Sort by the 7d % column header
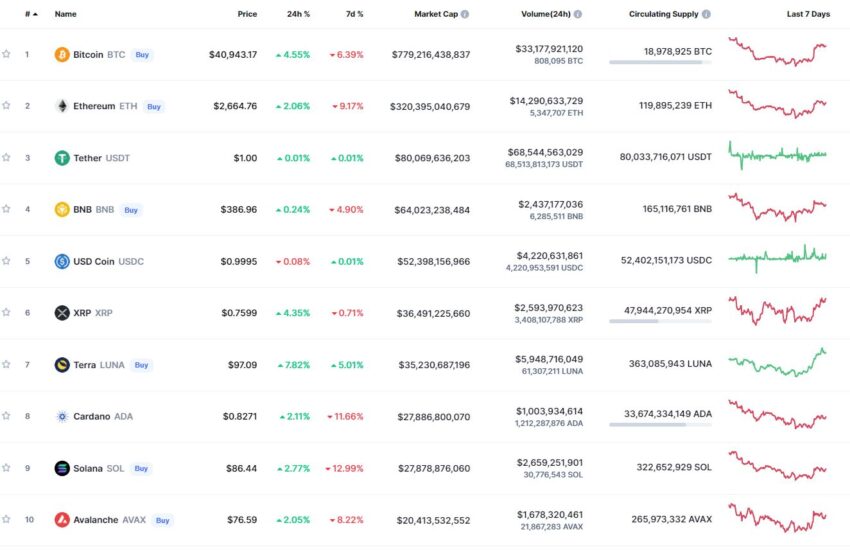850x550 pixels. tap(352, 15)
